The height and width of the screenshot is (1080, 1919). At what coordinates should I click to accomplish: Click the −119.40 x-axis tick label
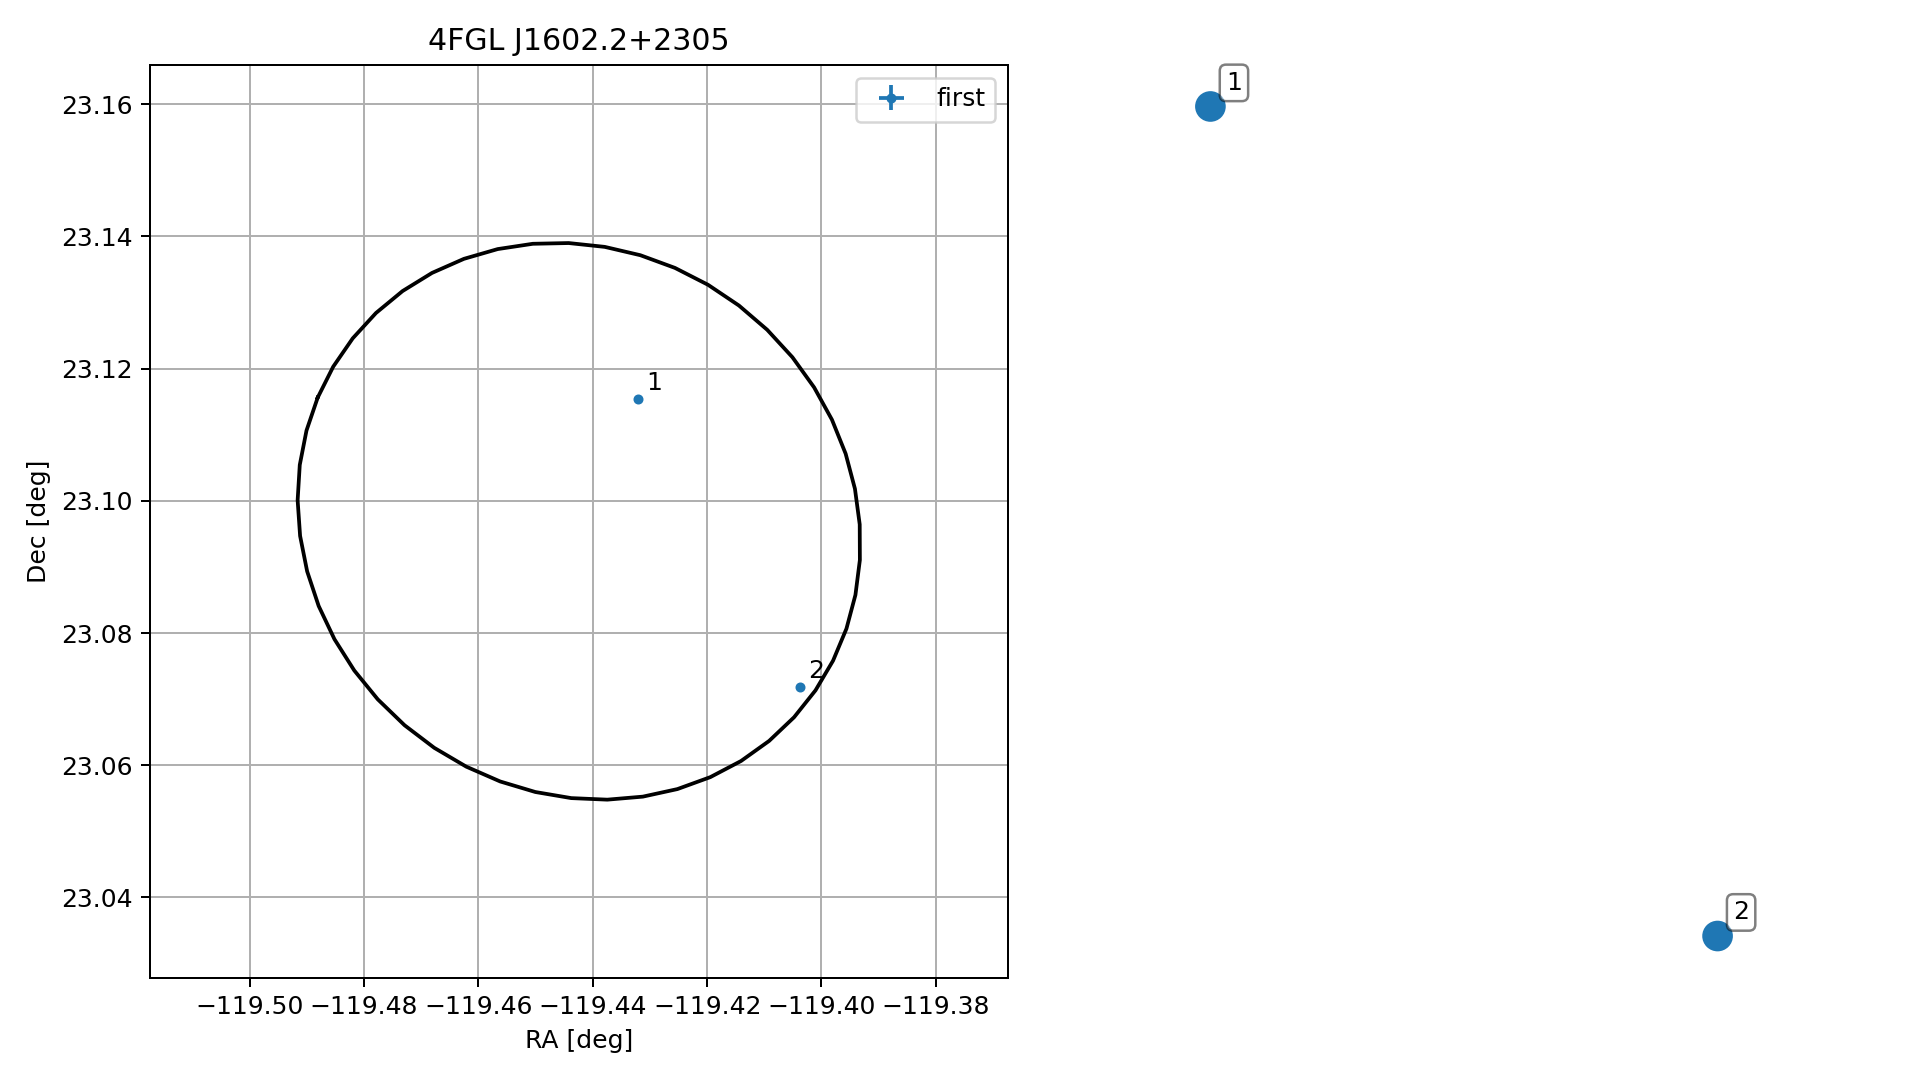(821, 1006)
